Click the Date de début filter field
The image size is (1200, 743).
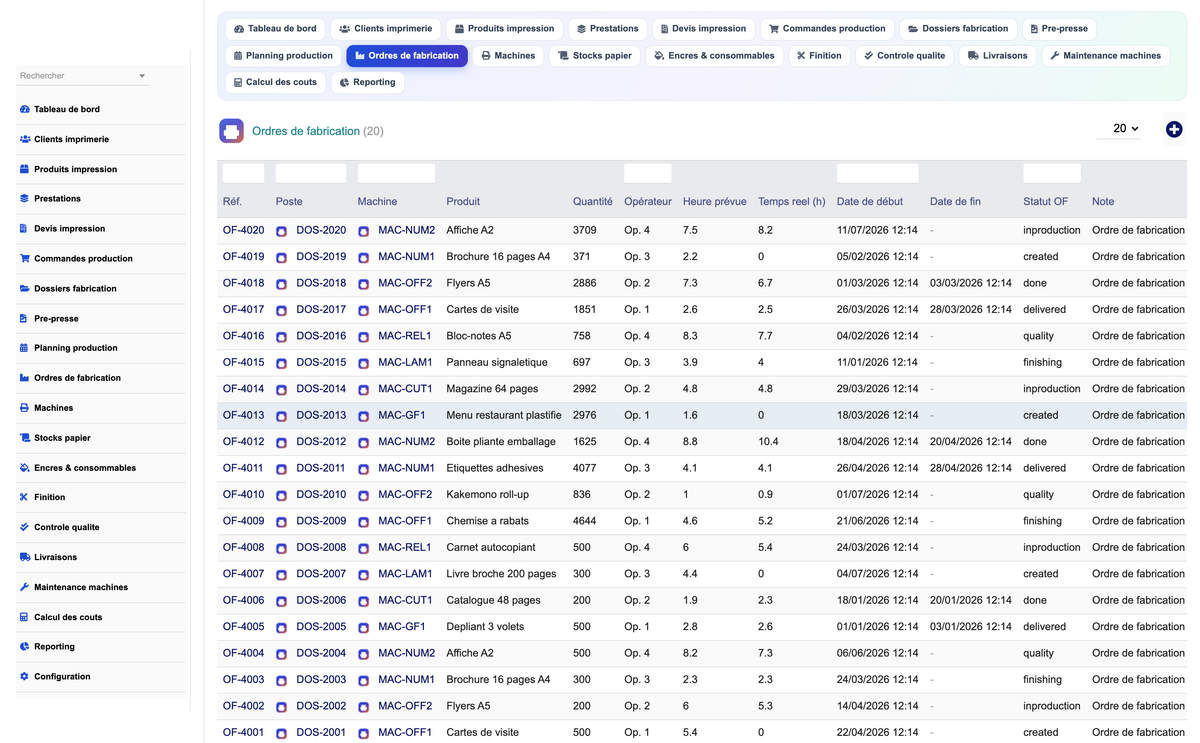(x=877, y=173)
